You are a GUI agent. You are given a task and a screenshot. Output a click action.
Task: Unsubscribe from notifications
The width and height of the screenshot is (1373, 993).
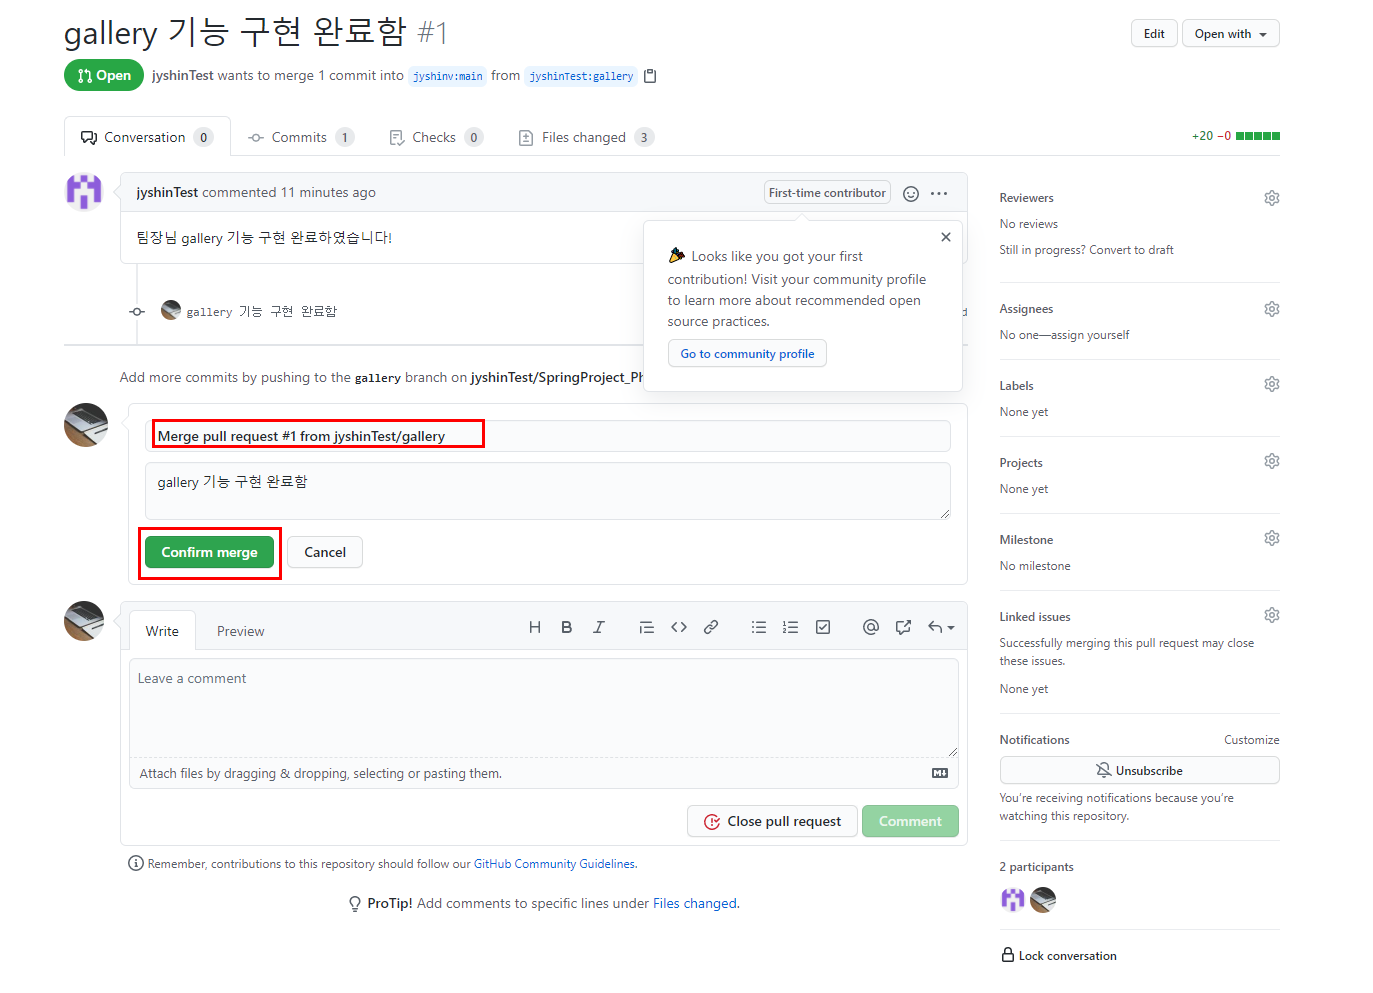[1139, 770]
